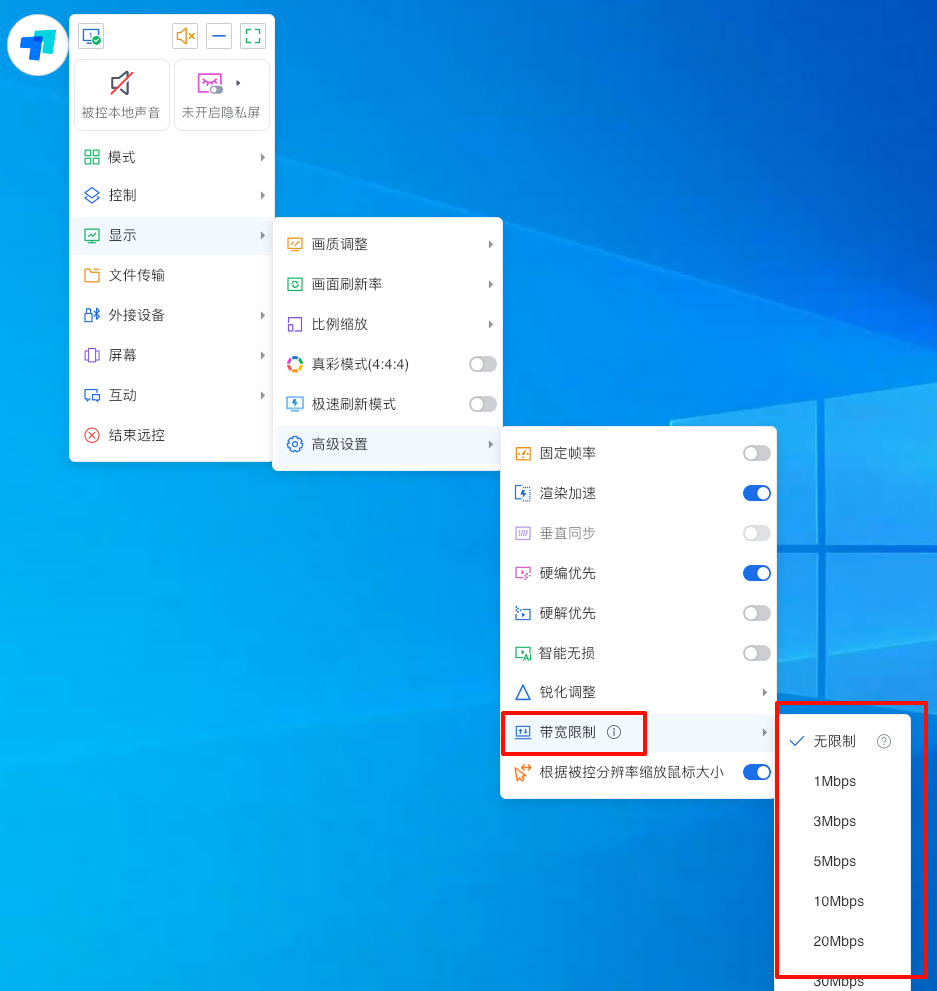The image size is (937, 991).
Task: Enable the 智能无损 toggle
Action: [756, 653]
